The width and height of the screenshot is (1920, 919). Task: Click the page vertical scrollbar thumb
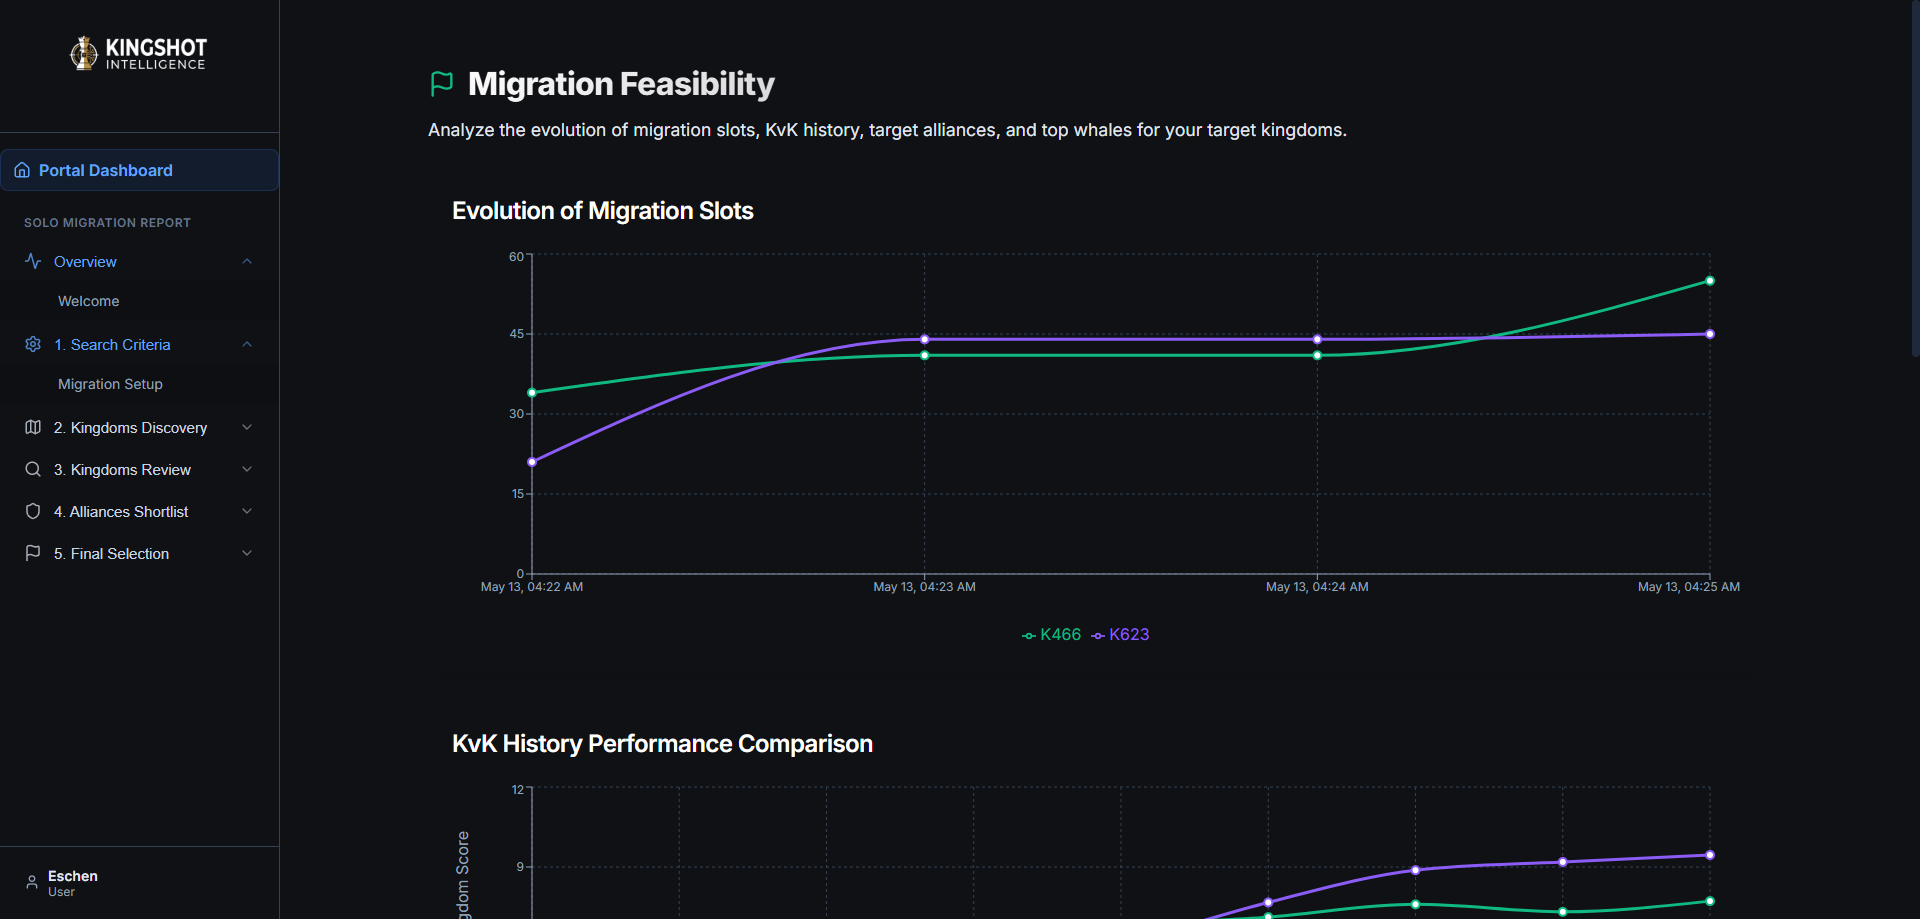point(1915,178)
